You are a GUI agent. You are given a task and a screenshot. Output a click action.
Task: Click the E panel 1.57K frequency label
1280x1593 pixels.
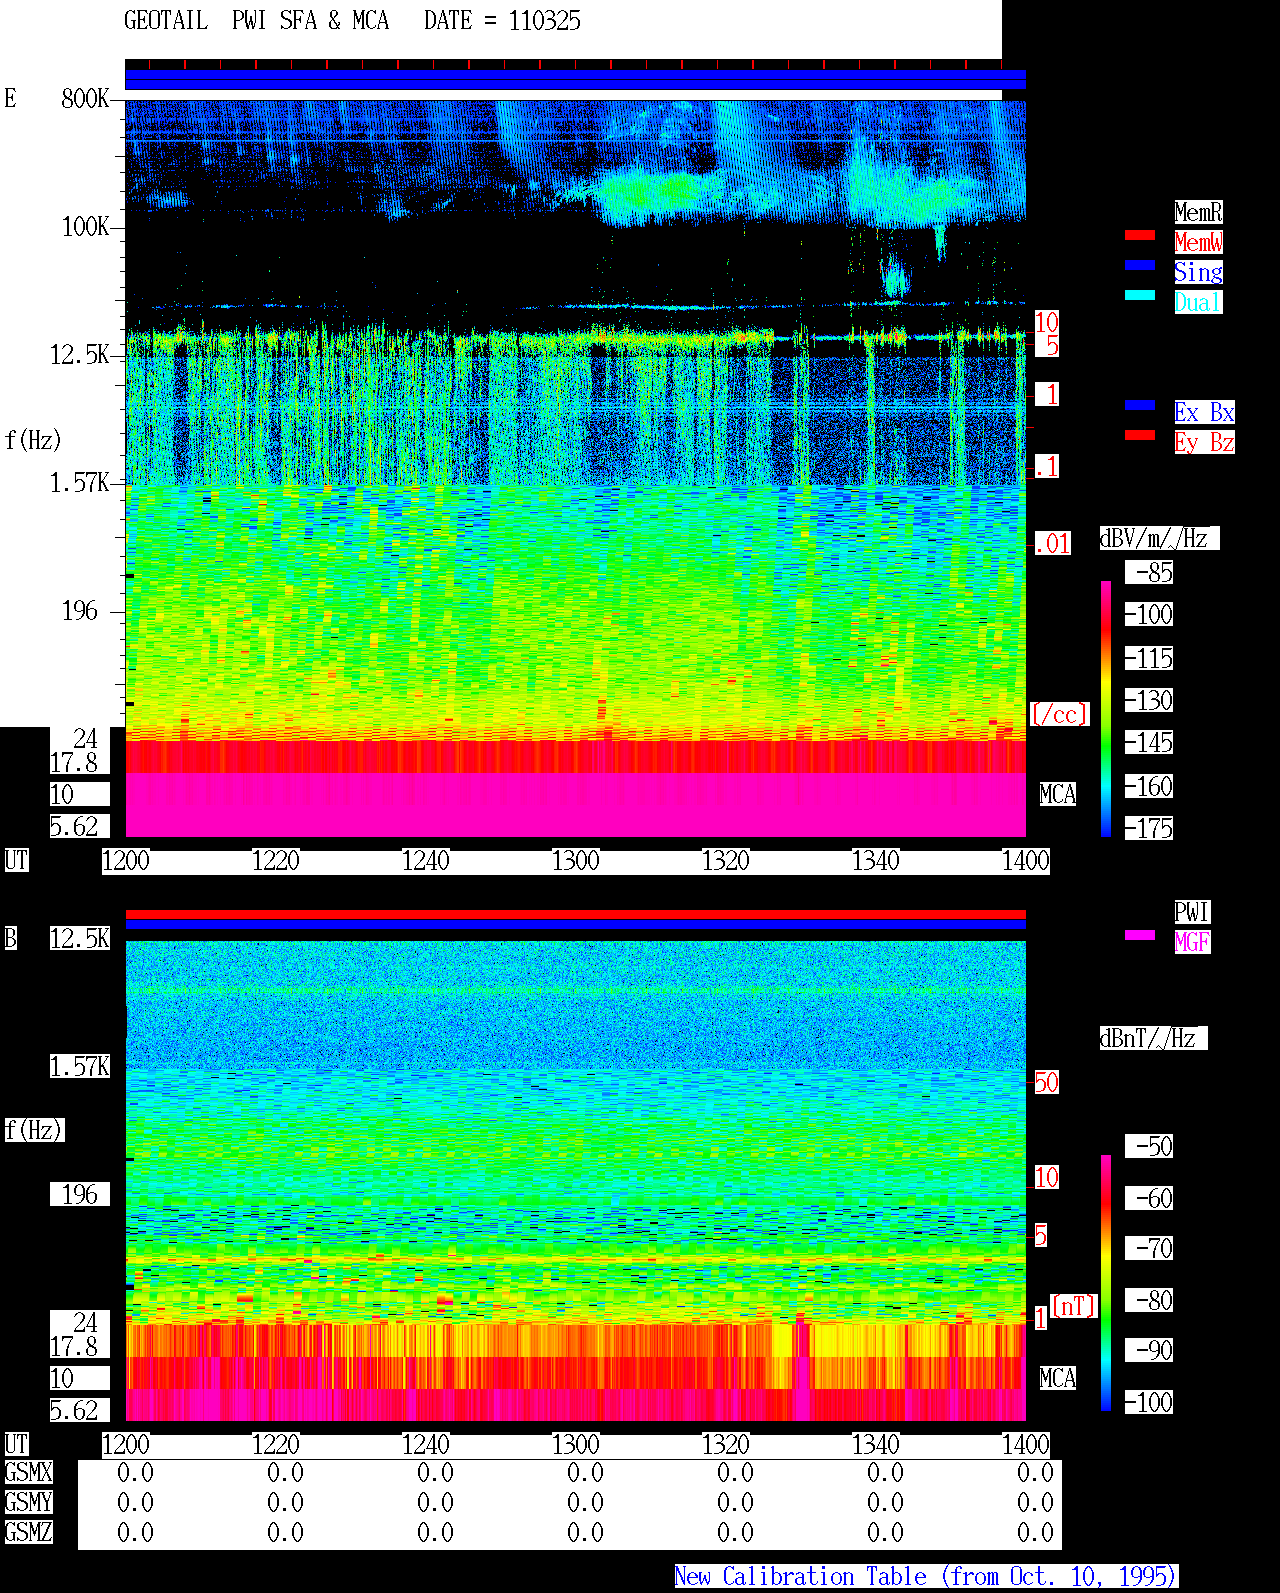(x=80, y=483)
